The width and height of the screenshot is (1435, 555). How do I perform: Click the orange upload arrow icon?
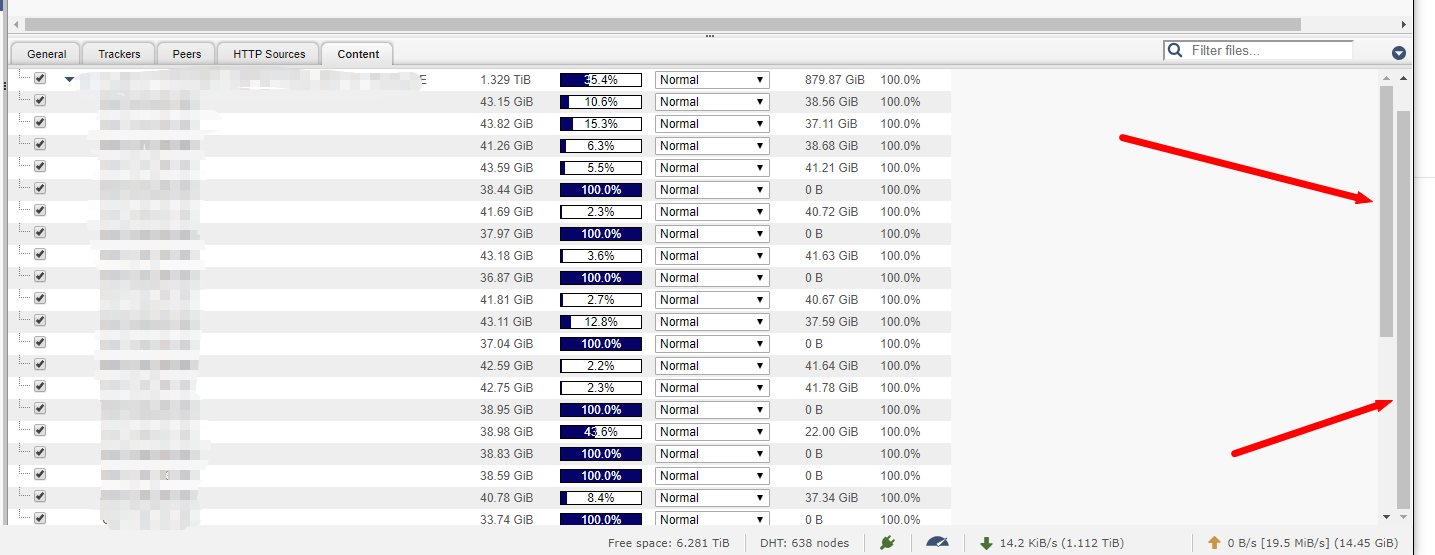click(1214, 543)
